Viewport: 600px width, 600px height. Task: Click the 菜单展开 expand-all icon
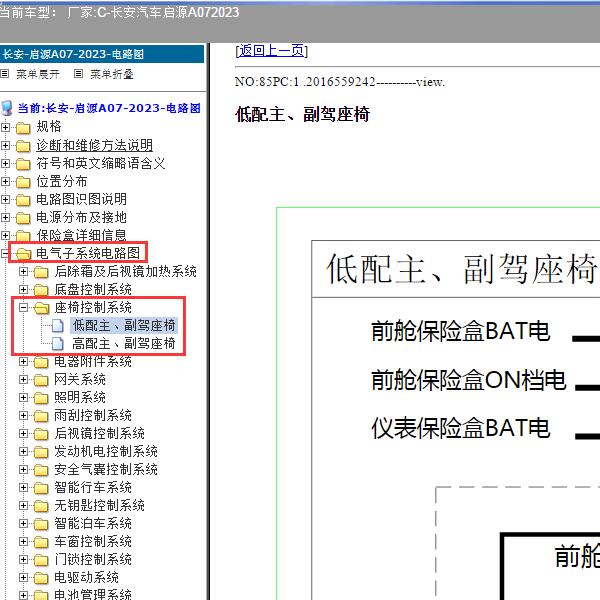click(5, 73)
